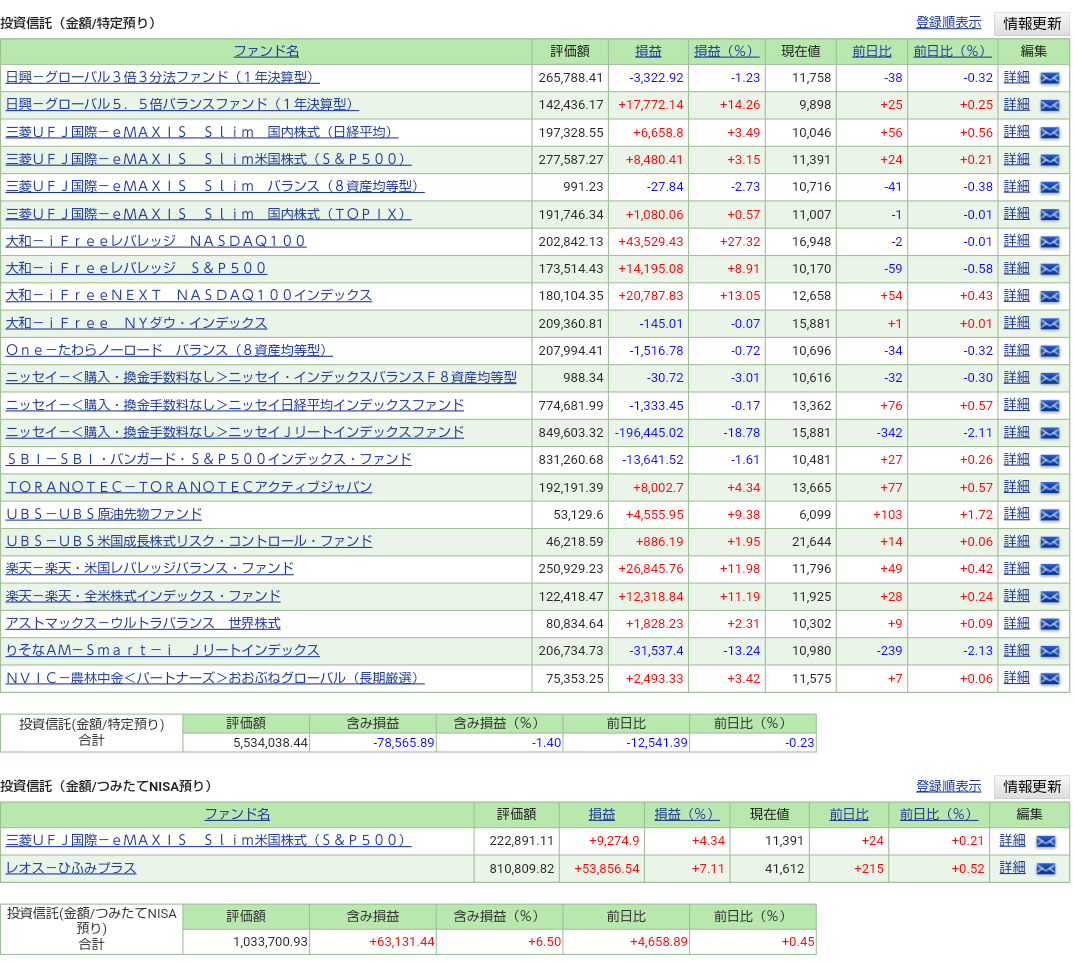
Task: Open 詳細 link for 大和ーiFree NYダウ・インデックス
Action: (x=1016, y=323)
